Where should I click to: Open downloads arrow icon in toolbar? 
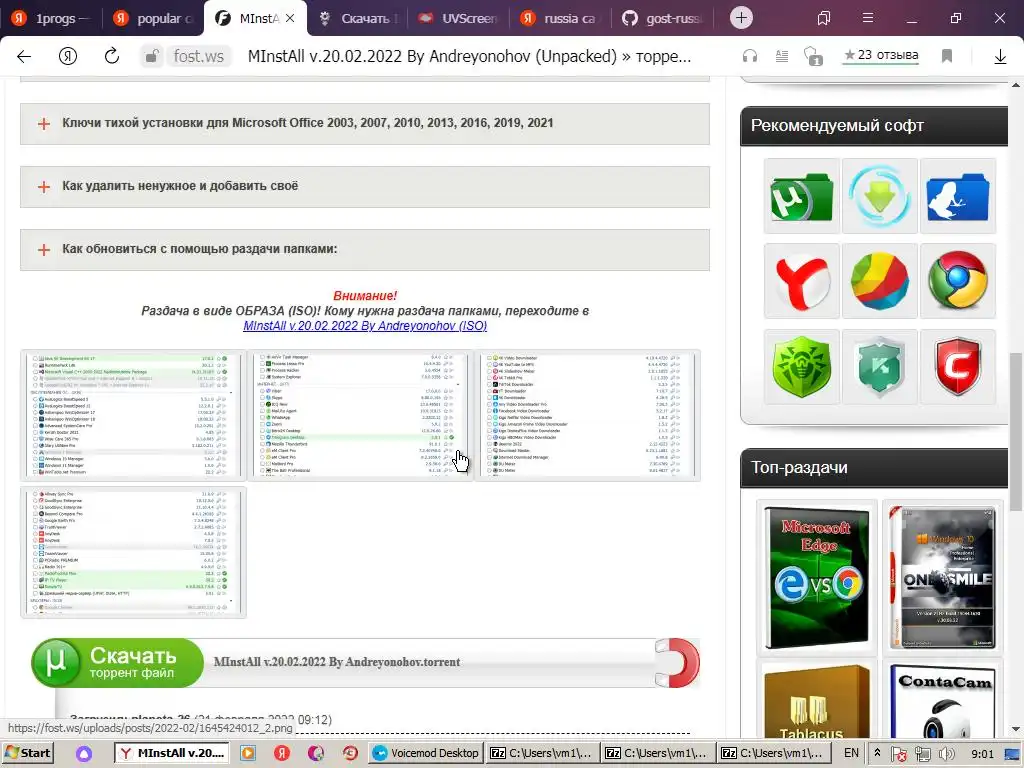point(1000,57)
